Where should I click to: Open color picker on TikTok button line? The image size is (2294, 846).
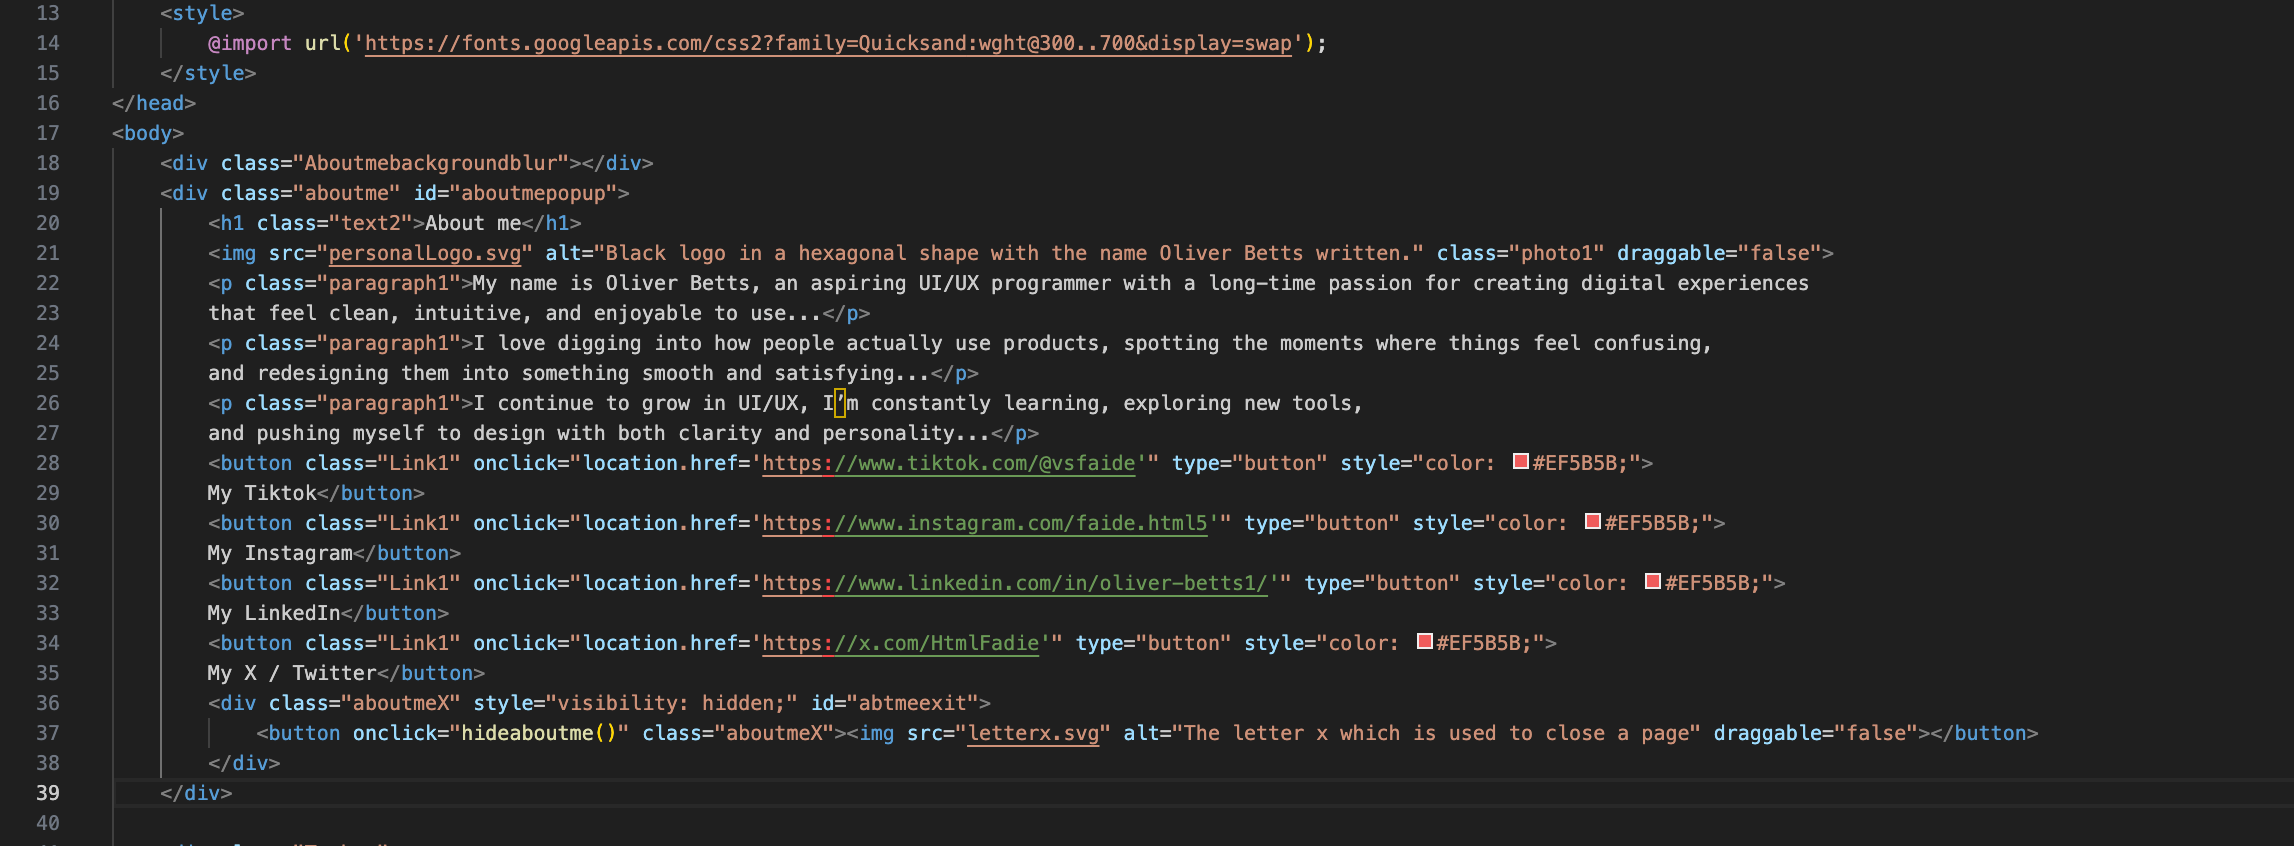pos(1520,462)
